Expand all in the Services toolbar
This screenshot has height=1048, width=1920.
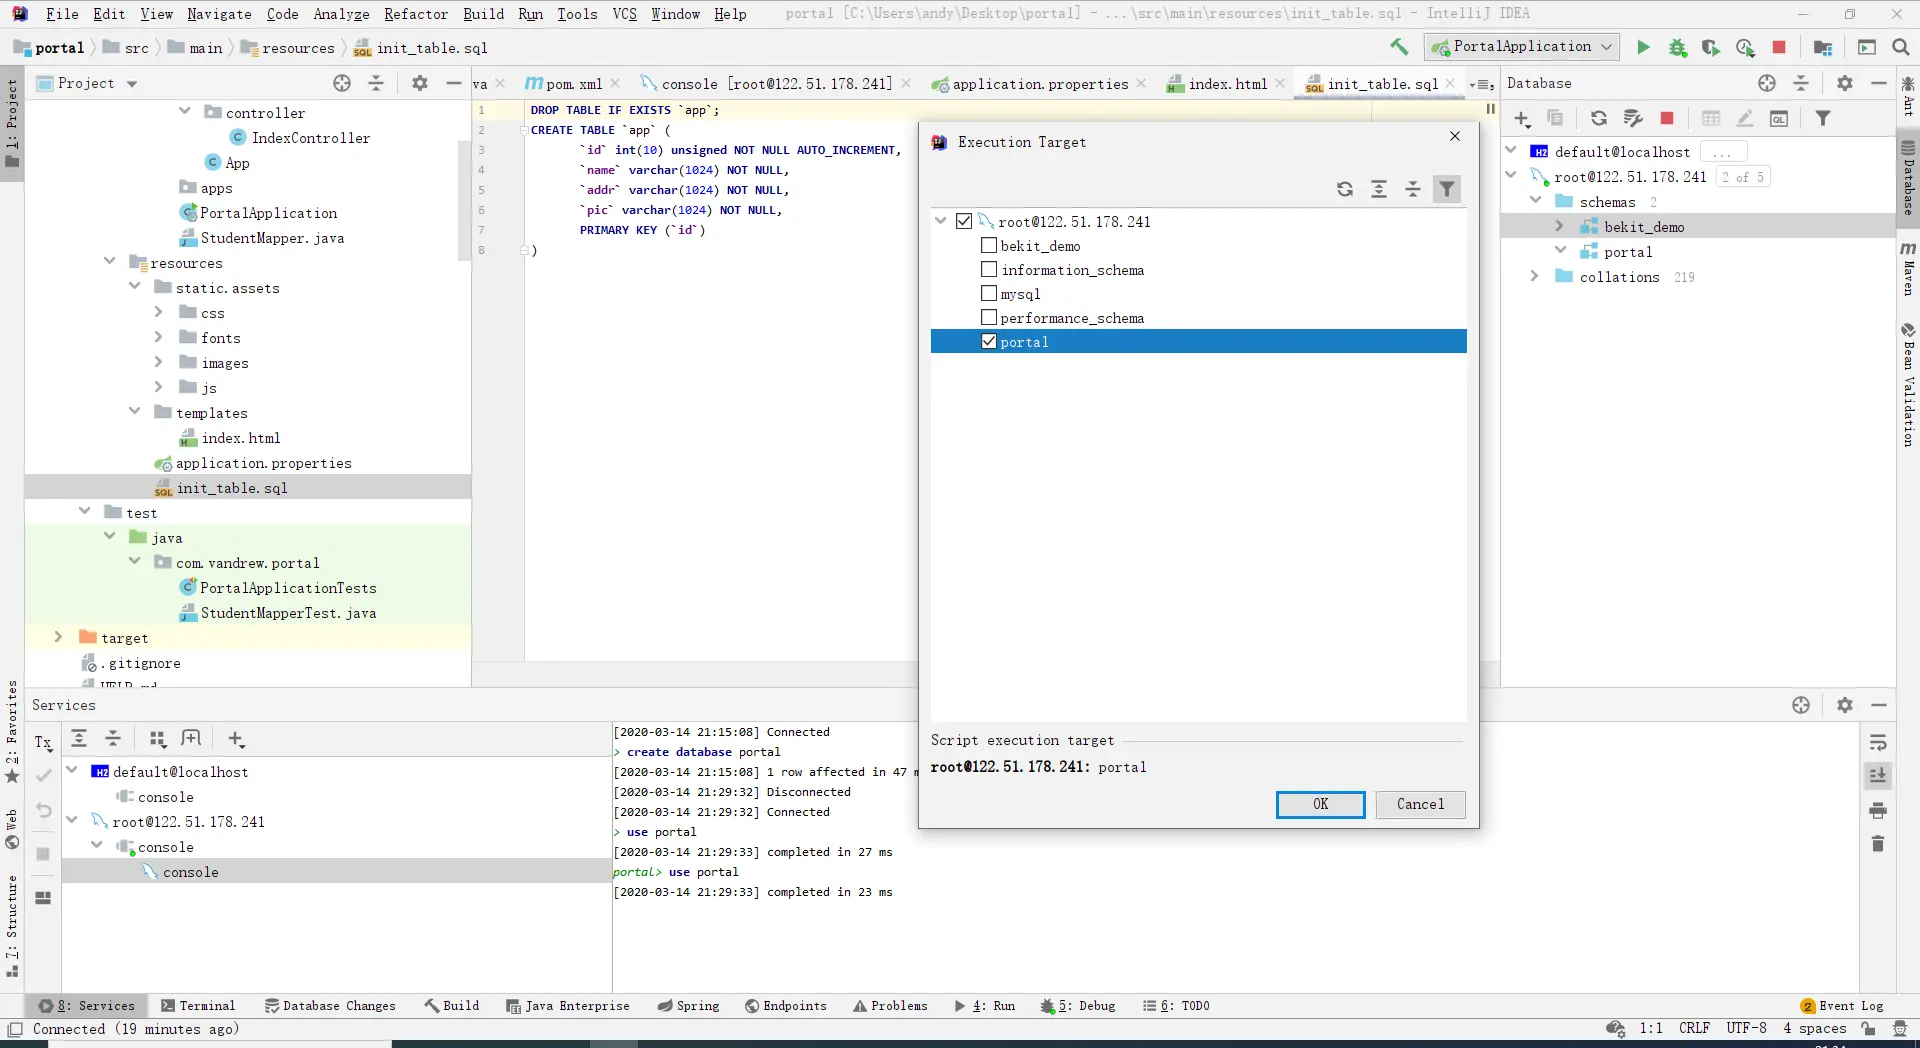click(79, 739)
